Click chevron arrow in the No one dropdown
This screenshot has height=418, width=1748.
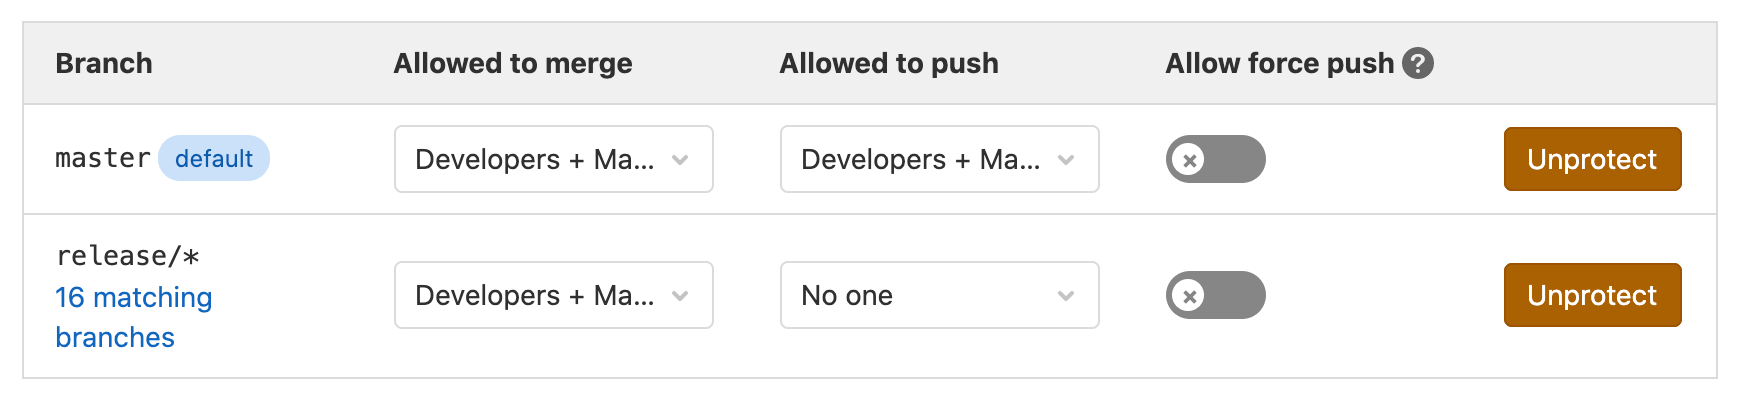tap(1066, 295)
